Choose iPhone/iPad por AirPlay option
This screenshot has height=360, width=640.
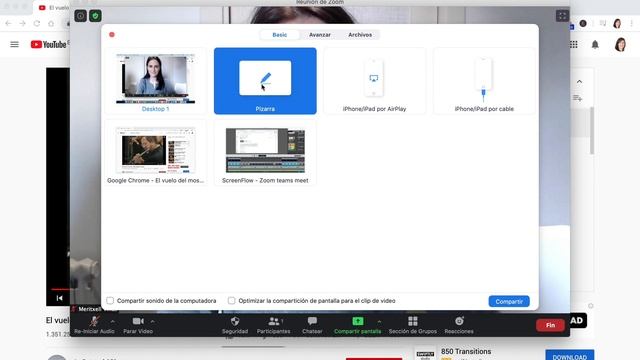374,81
